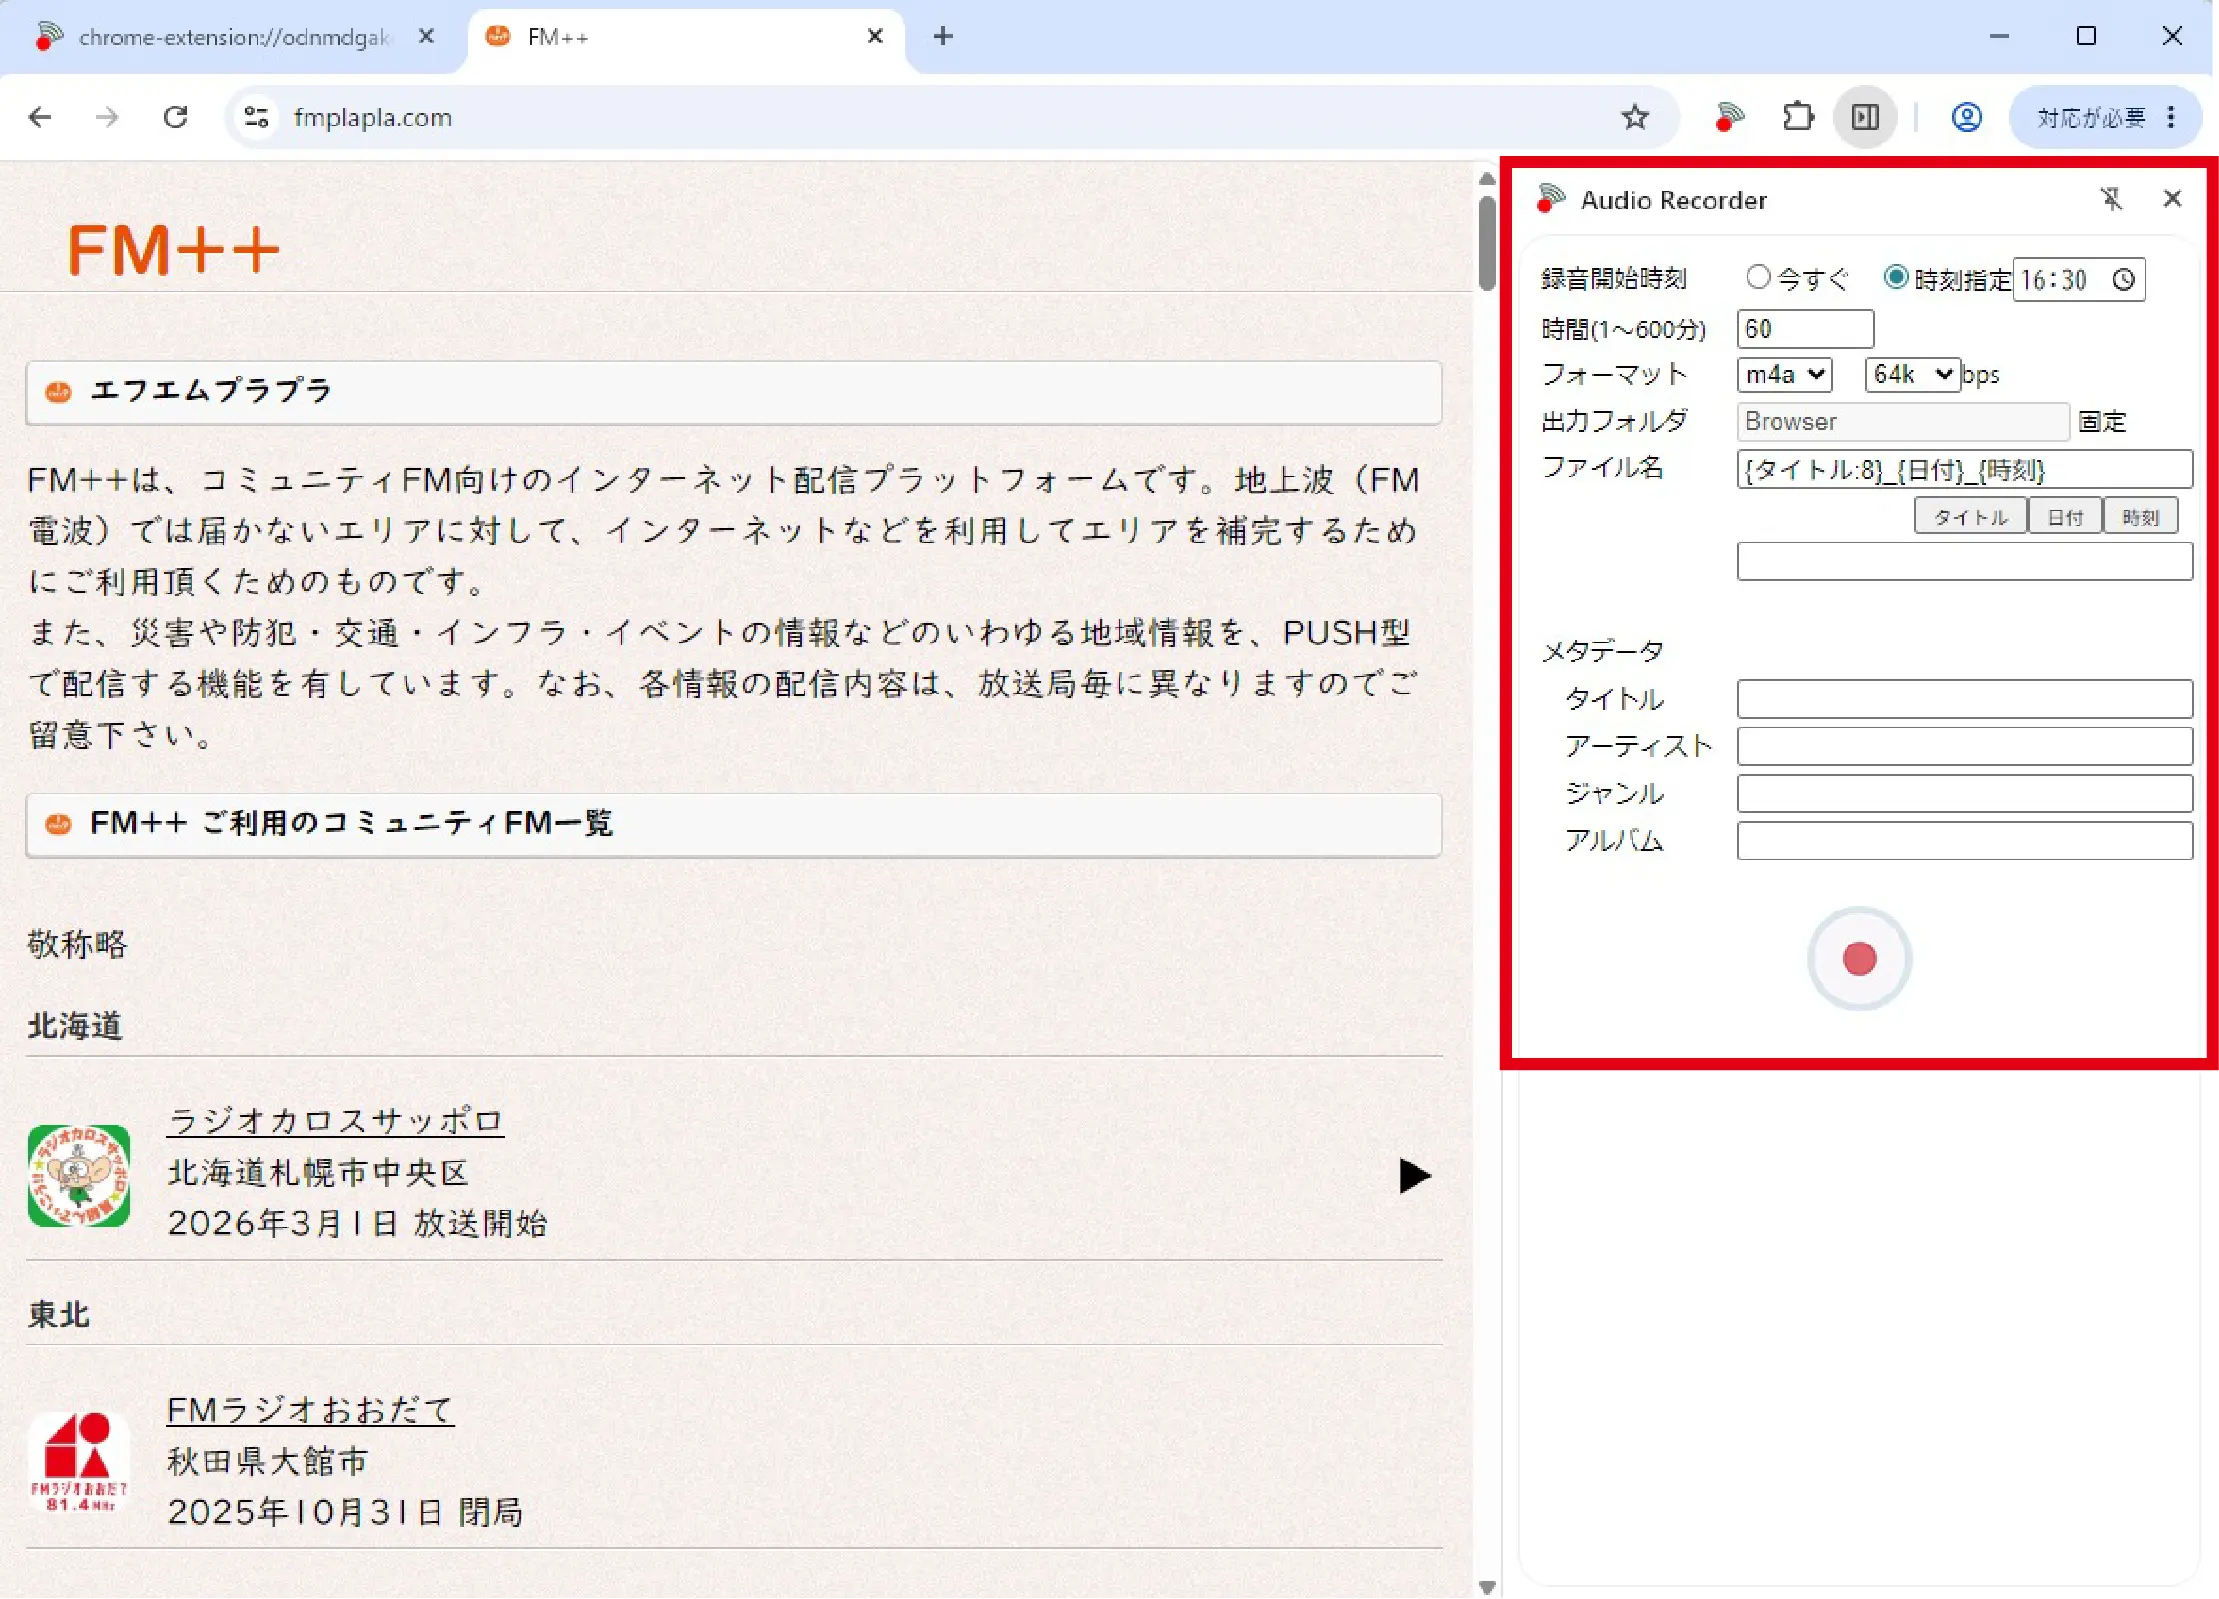Click the ラジオカロスサッポロ station logo
The width and height of the screenshot is (2219, 1599).
pyautogui.click(x=79, y=1176)
